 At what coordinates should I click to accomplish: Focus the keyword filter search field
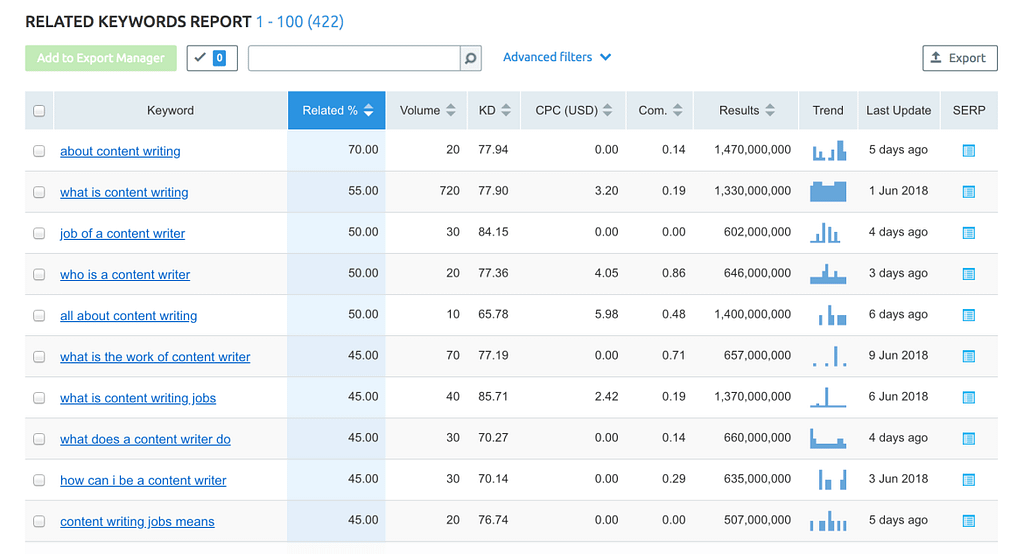tap(354, 58)
